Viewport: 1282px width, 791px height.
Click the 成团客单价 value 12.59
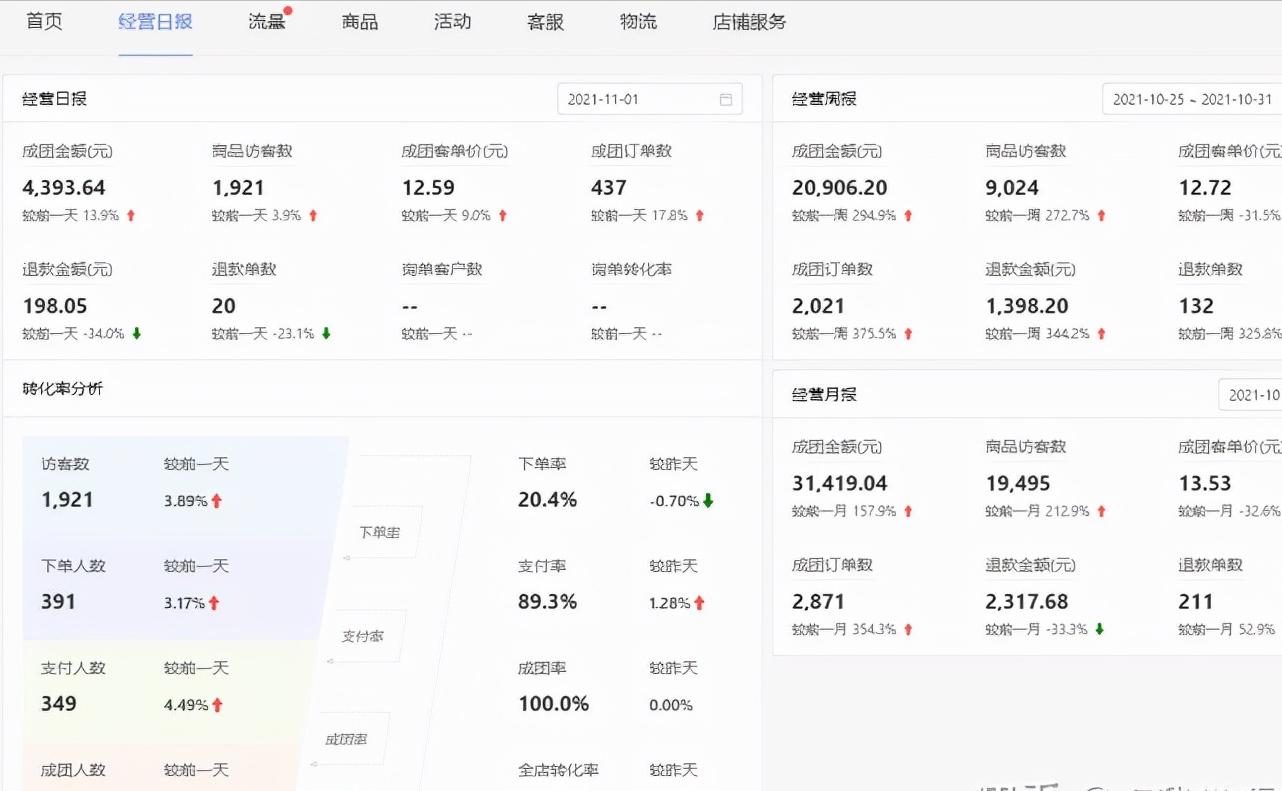click(428, 187)
